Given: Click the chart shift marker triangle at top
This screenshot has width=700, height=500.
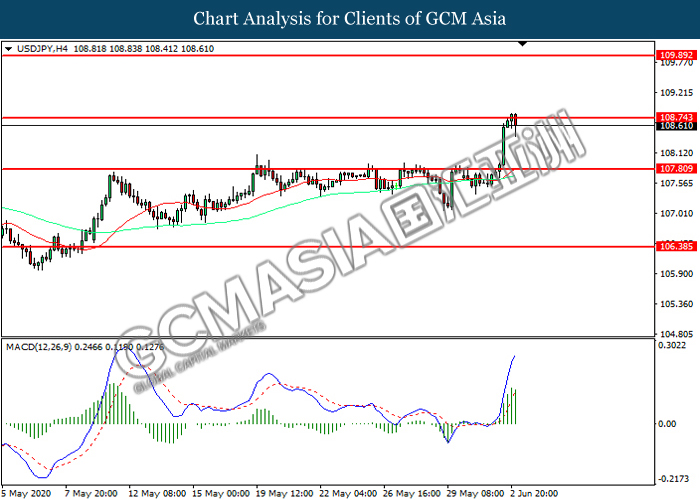Looking at the screenshot, I should coord(522,44).
